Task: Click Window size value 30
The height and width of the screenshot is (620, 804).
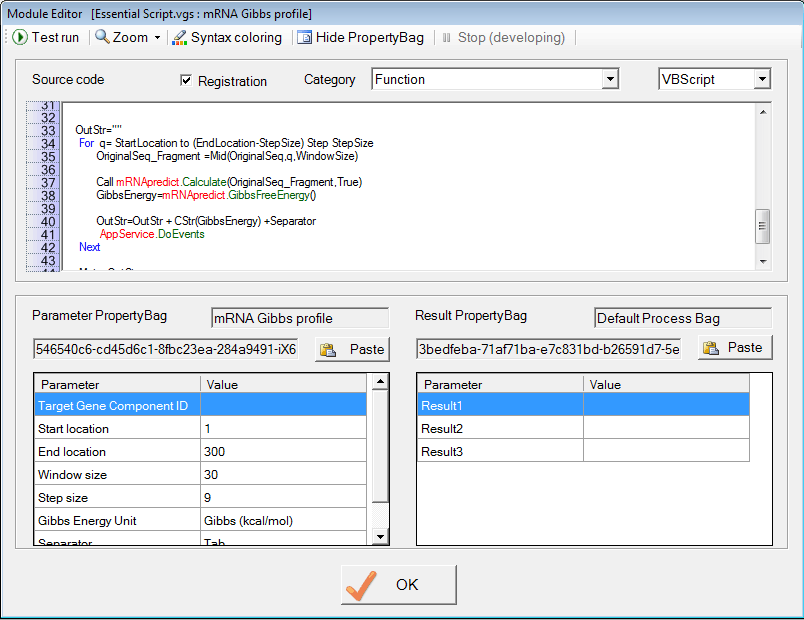Action: (284, 474)
